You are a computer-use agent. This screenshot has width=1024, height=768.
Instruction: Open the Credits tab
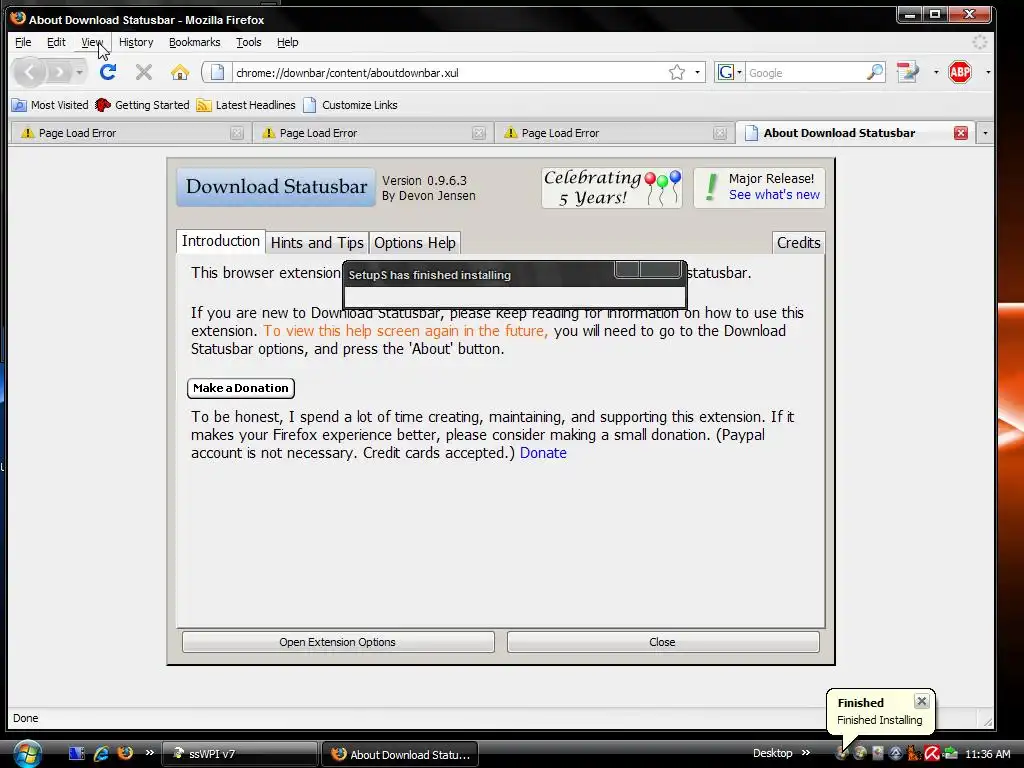pyautogui.click(x=798, y=243)
